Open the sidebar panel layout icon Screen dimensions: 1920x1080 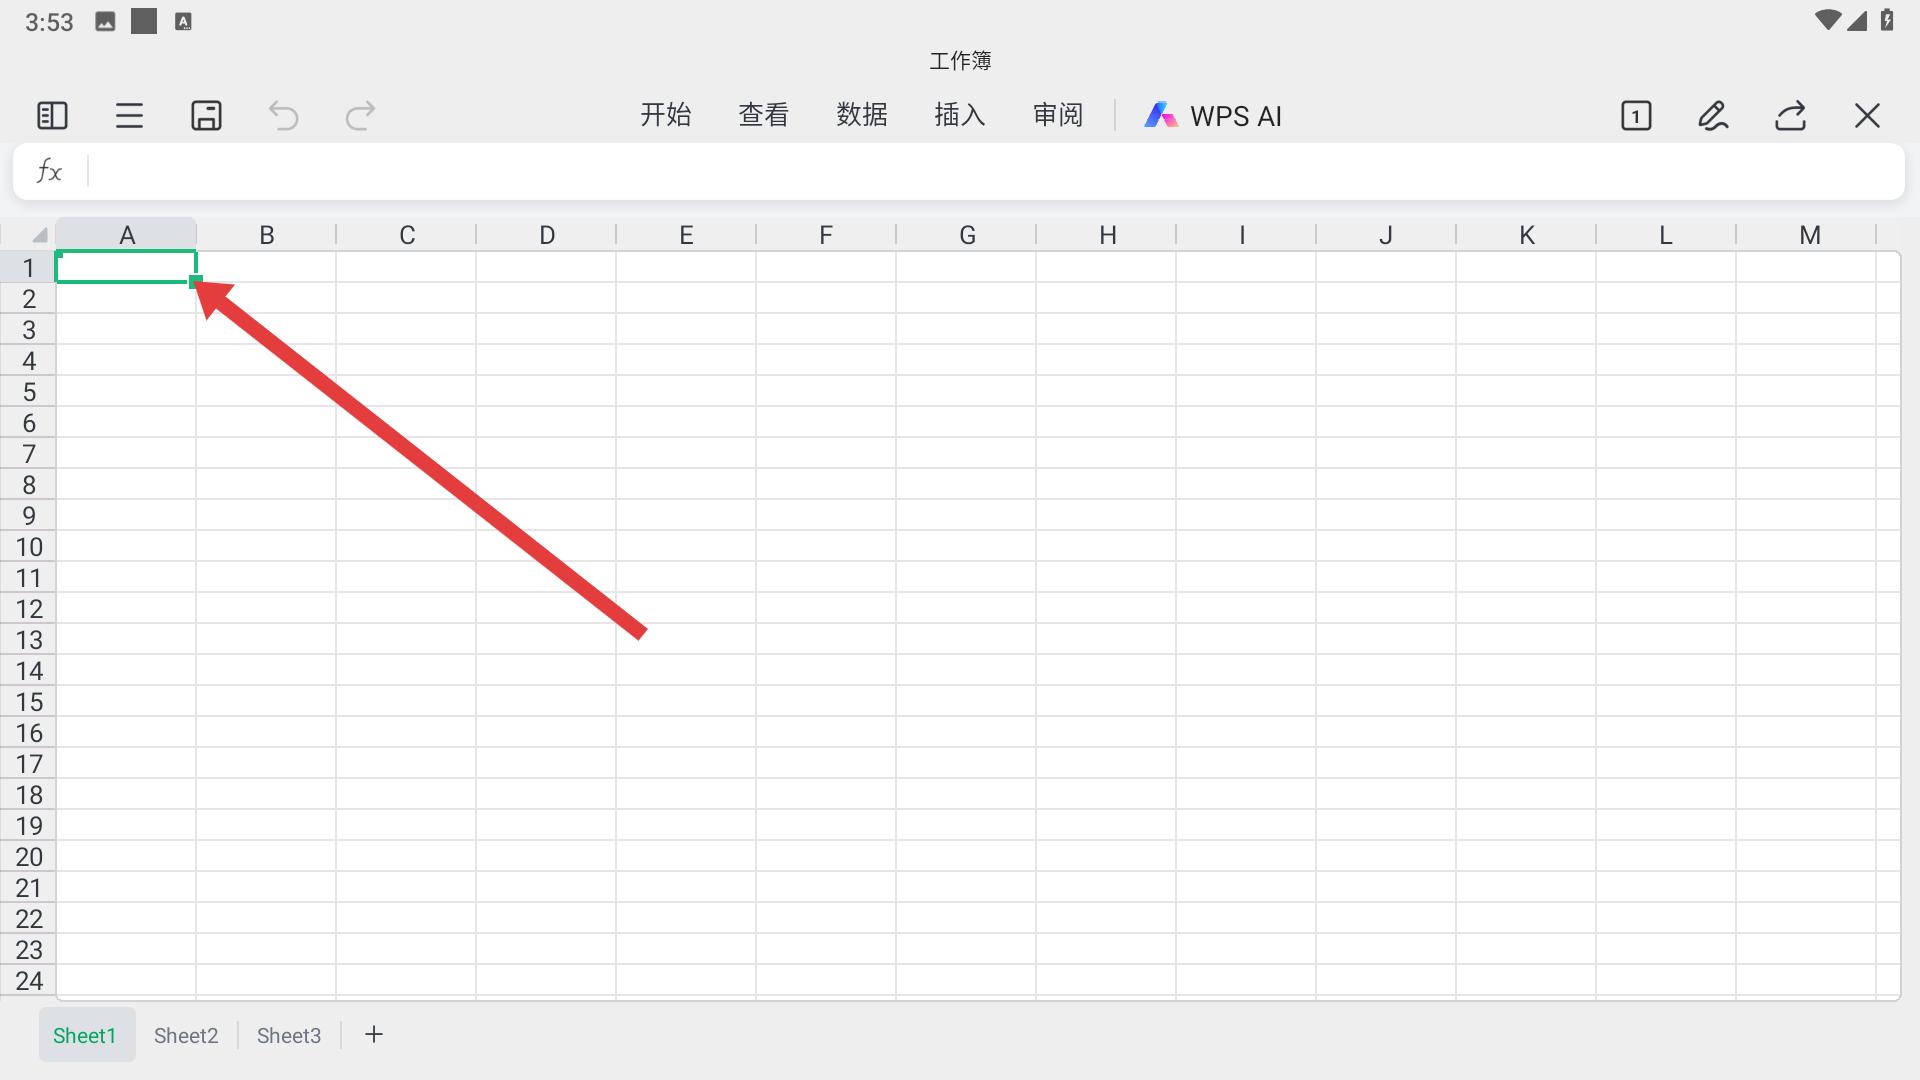click(x=52, y=116)
